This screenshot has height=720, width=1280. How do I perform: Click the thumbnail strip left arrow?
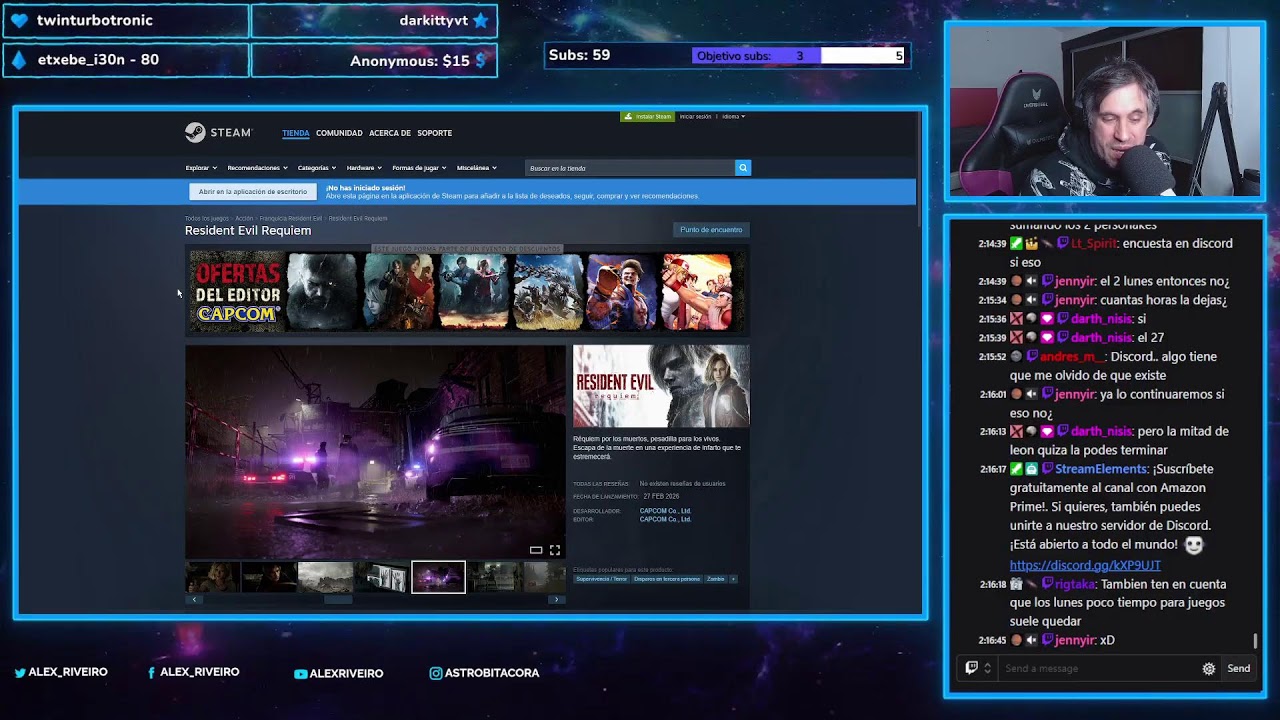194,599
